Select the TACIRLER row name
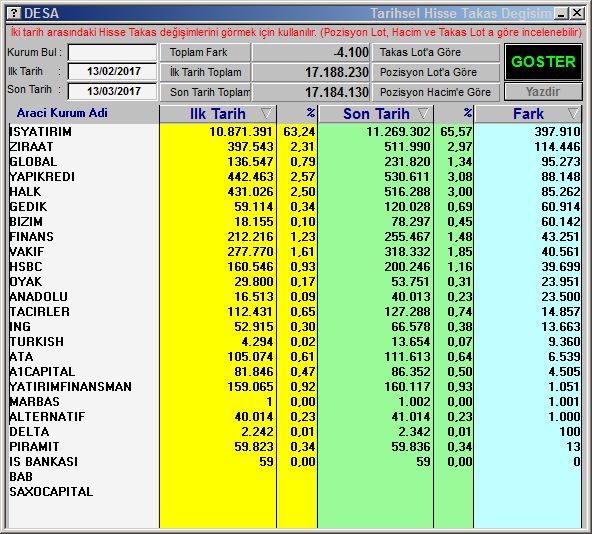Screen dimensions: 592x534 click(x=40, y=312)
